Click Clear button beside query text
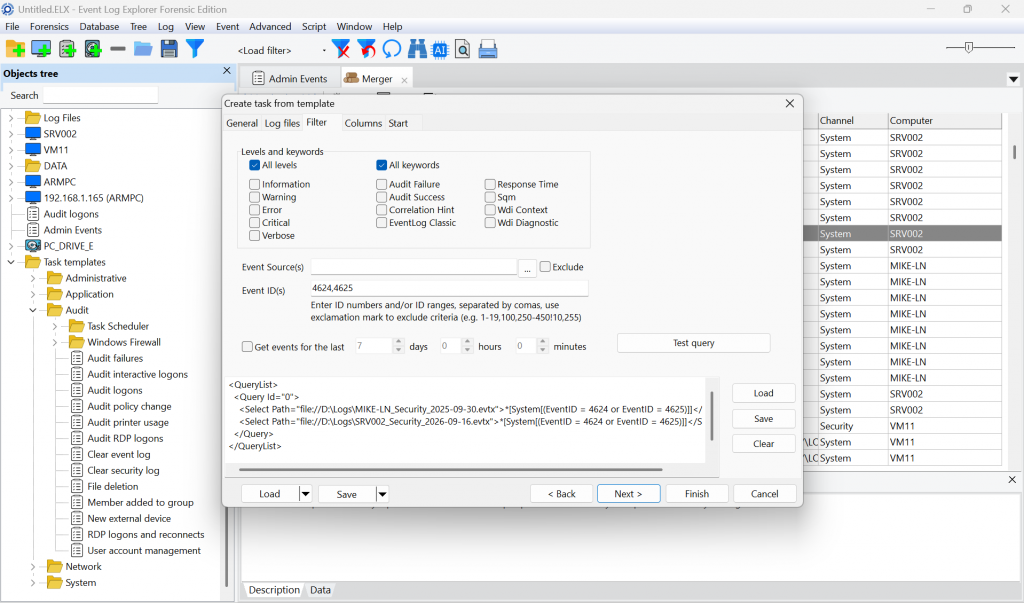The image size is (1024, 603). [763, 444]
